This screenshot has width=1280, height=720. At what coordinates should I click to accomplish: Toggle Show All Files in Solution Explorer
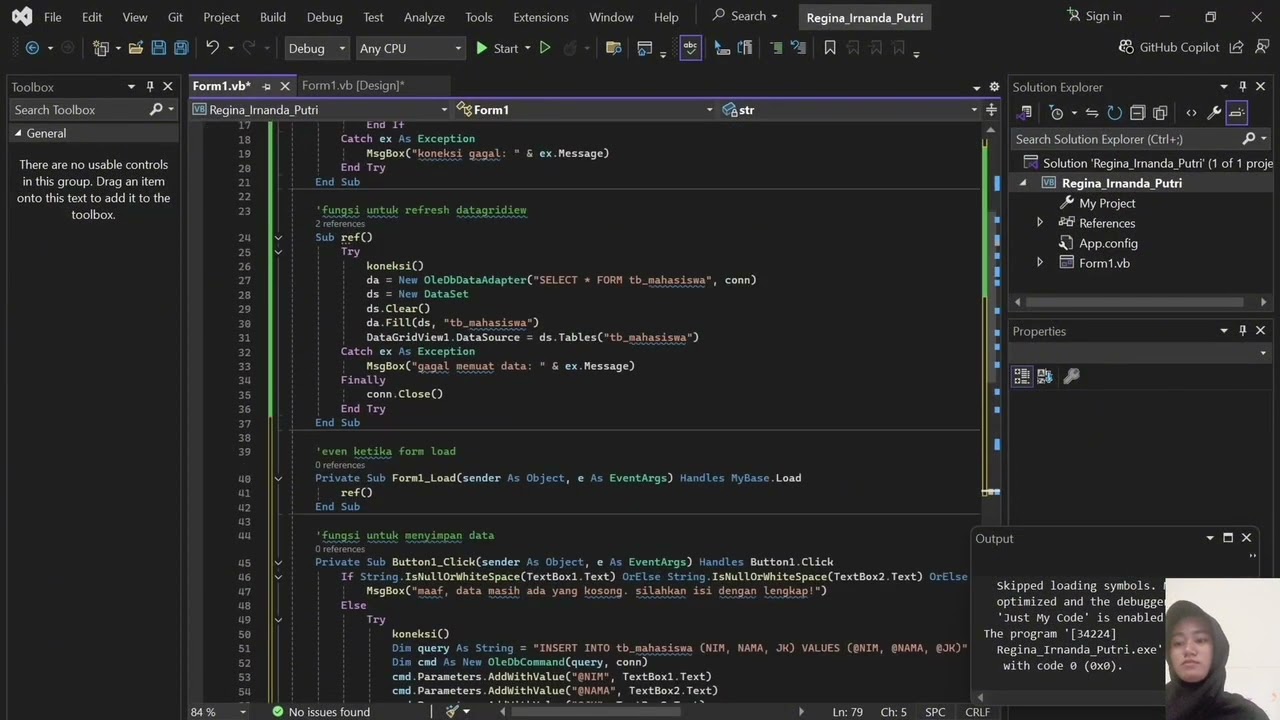[x=1160, y=113]
